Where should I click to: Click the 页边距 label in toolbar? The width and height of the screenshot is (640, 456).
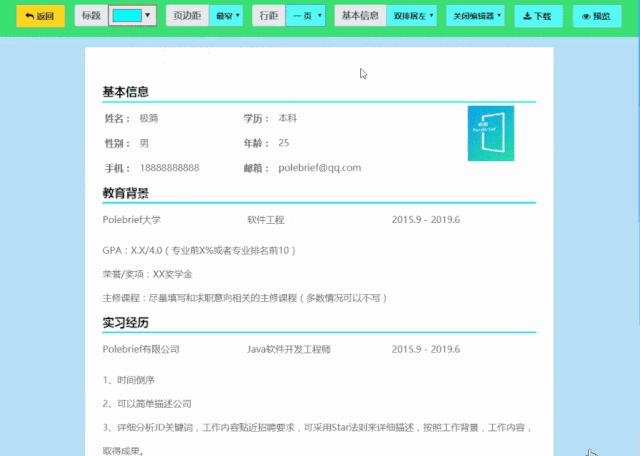187,16
